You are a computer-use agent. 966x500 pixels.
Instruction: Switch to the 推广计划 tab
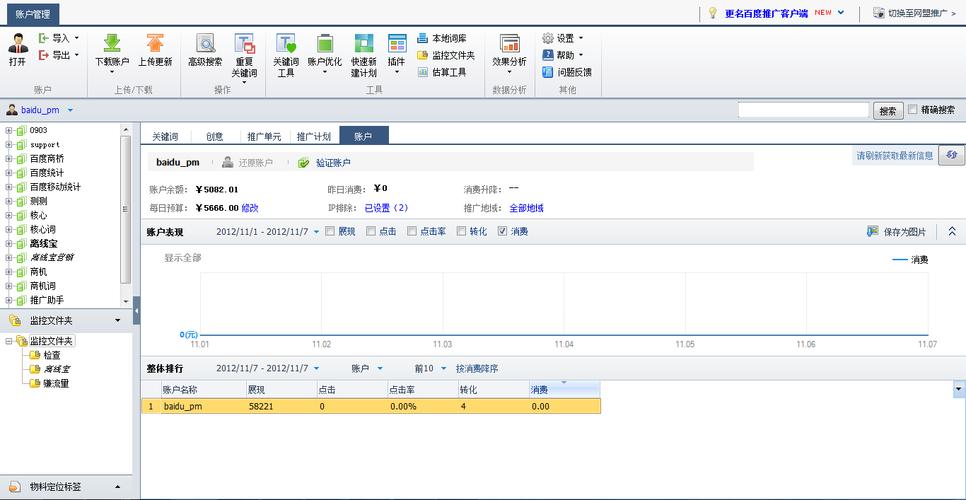314,136
